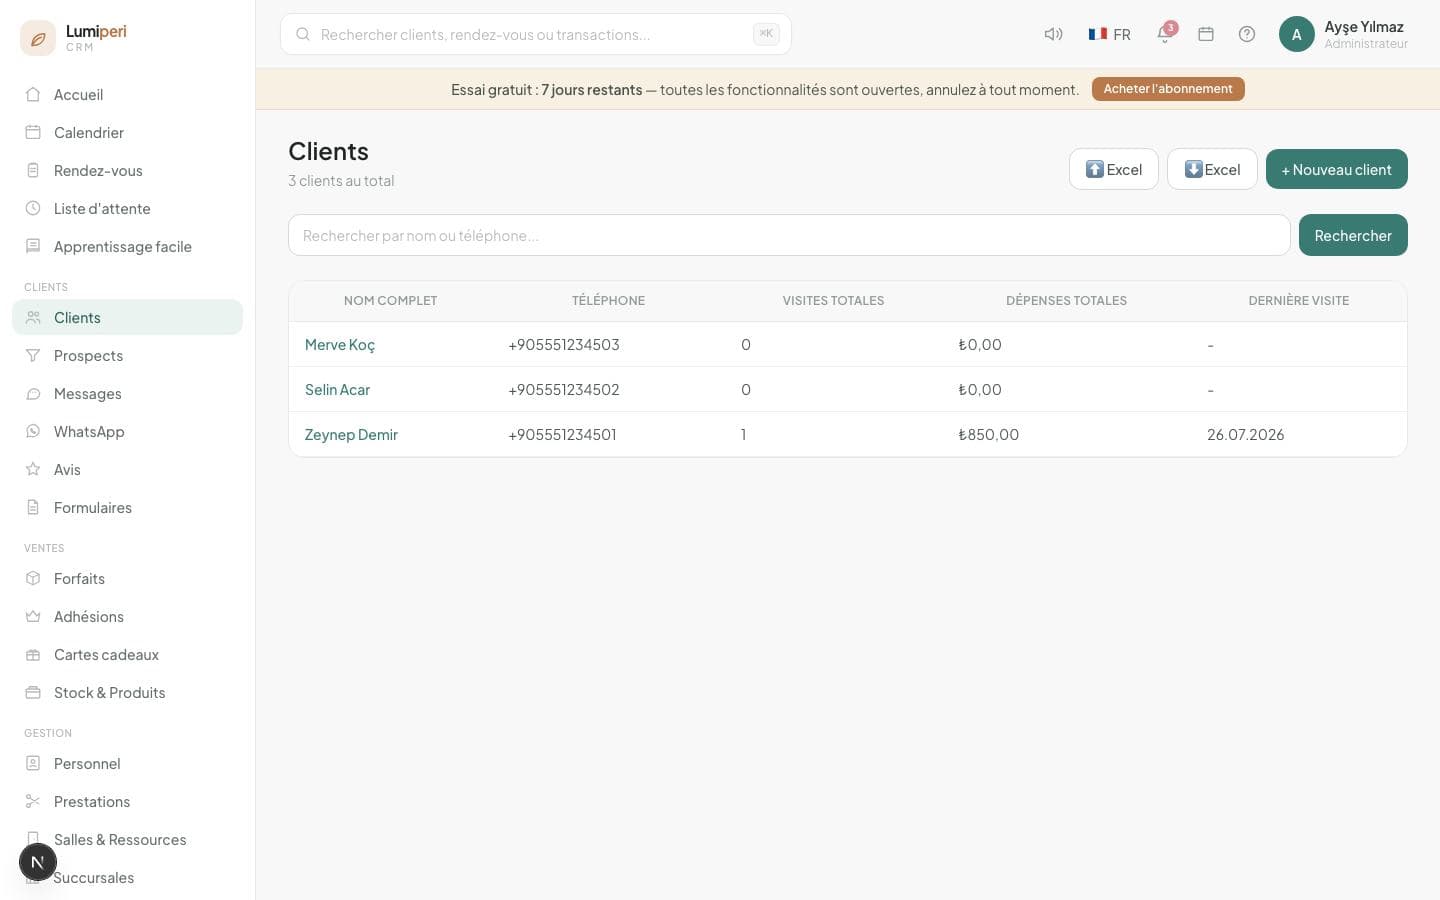Screen dimensions: 1440x900
Task: Click the Prestations scissors icon
Action: (x=33, y=801)
